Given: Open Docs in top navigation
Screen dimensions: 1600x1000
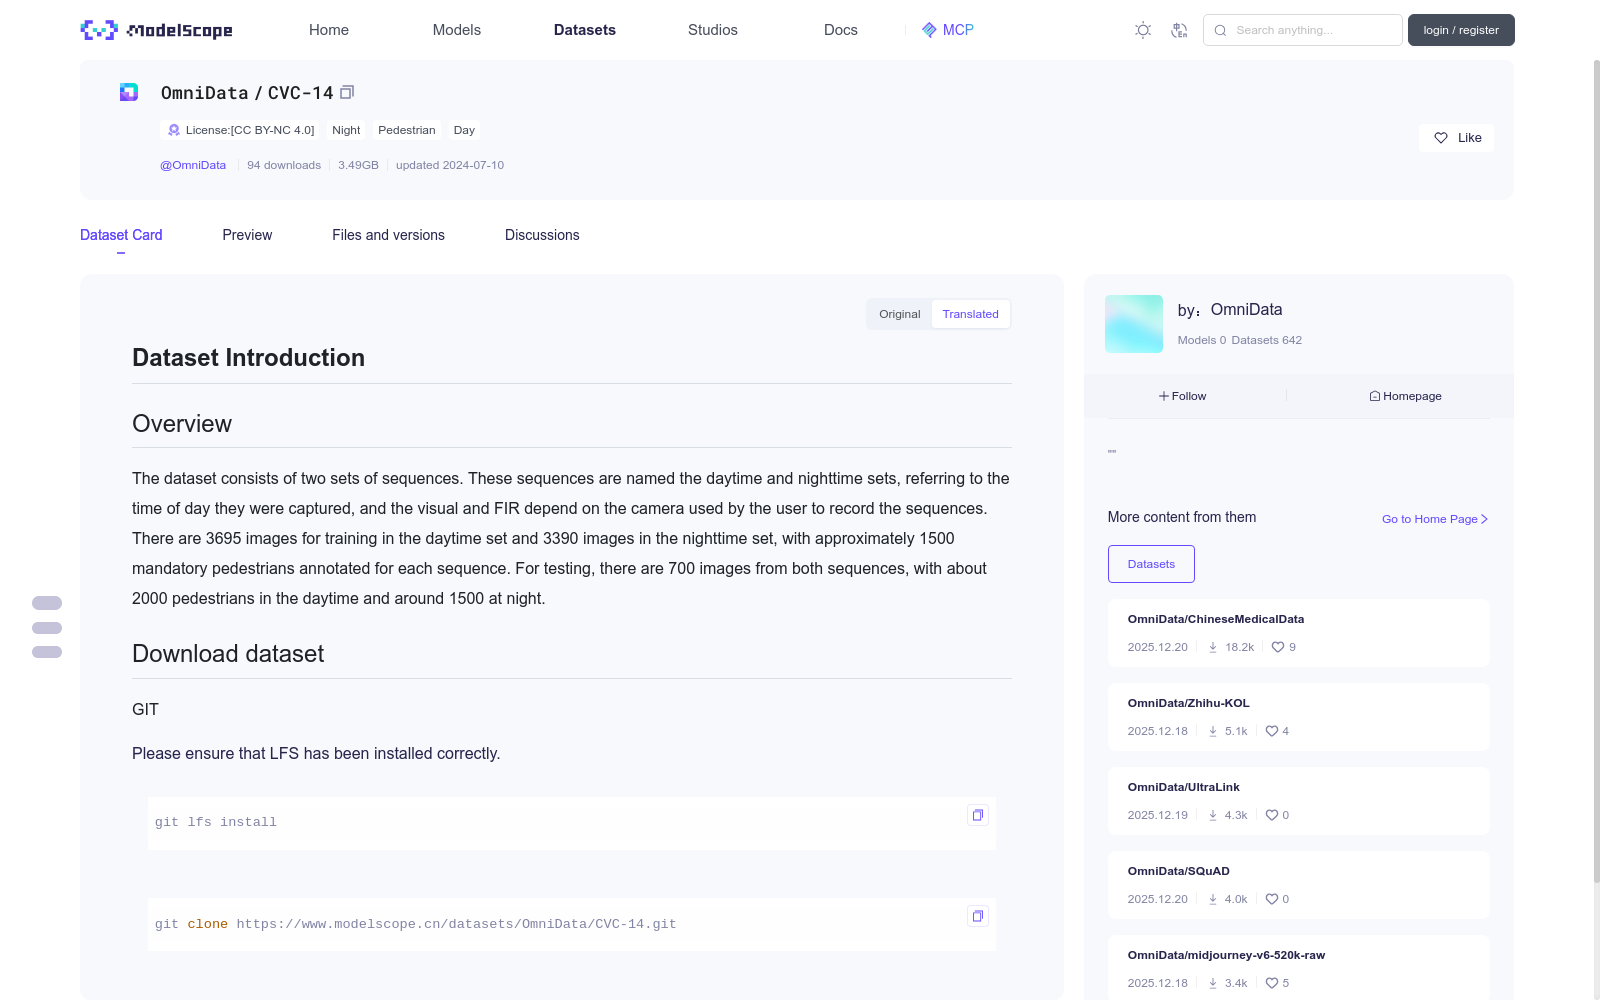Looking at the screenshot, I should point(841,30).
